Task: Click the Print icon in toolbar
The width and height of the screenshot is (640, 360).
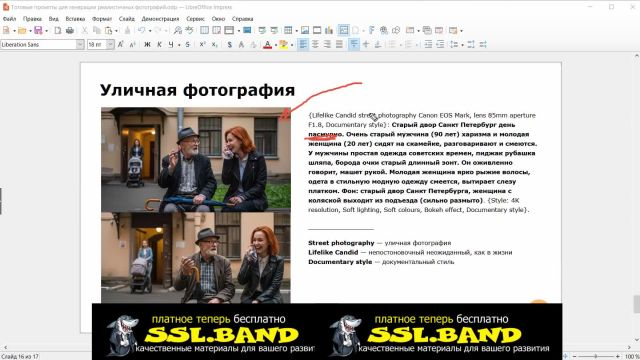Action: (x=70, y=30)
